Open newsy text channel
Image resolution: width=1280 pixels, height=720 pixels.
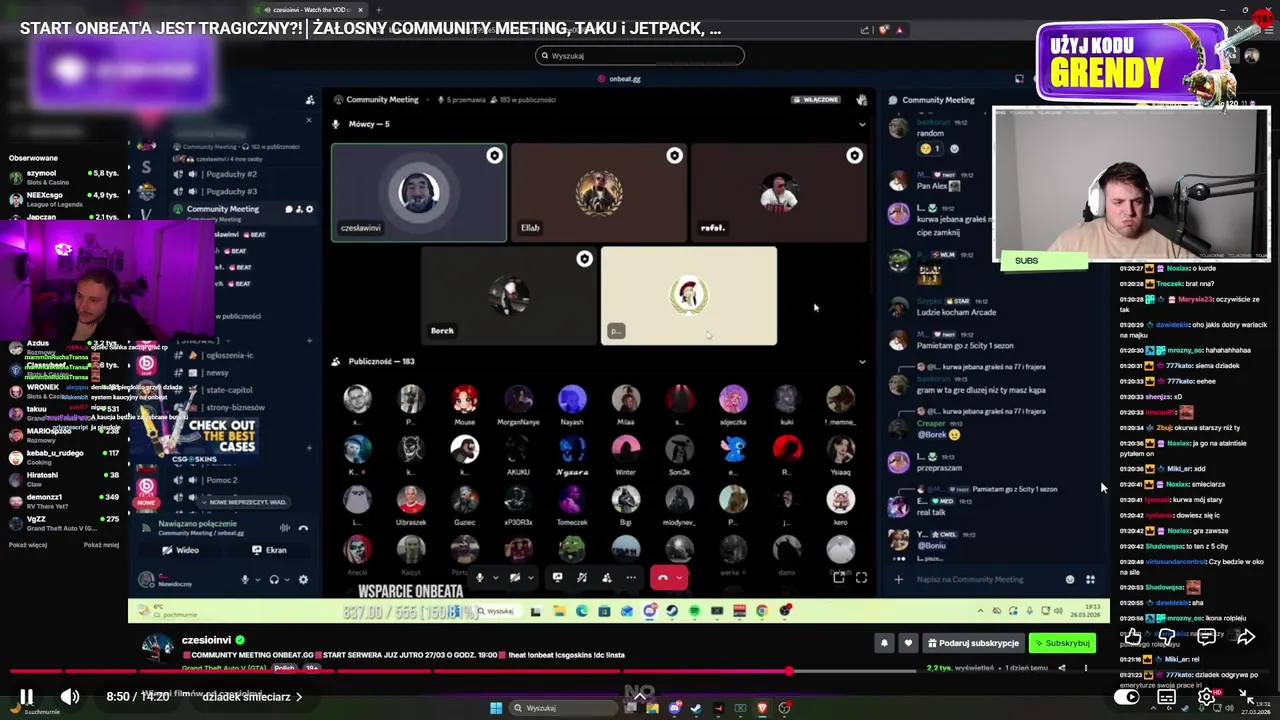click(x=217, y=373)
